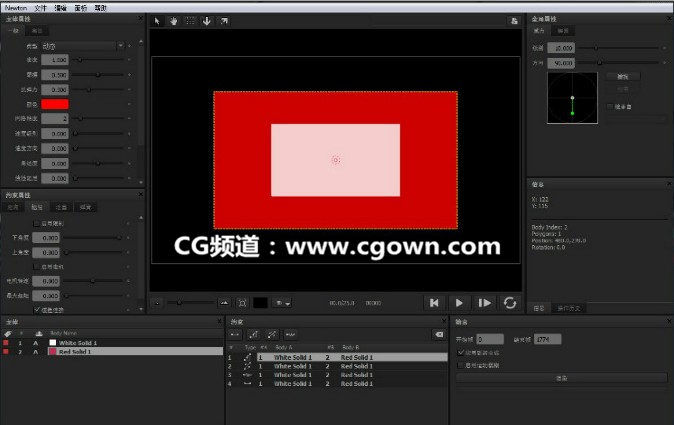Click the black background color swatch under preview

260,303
